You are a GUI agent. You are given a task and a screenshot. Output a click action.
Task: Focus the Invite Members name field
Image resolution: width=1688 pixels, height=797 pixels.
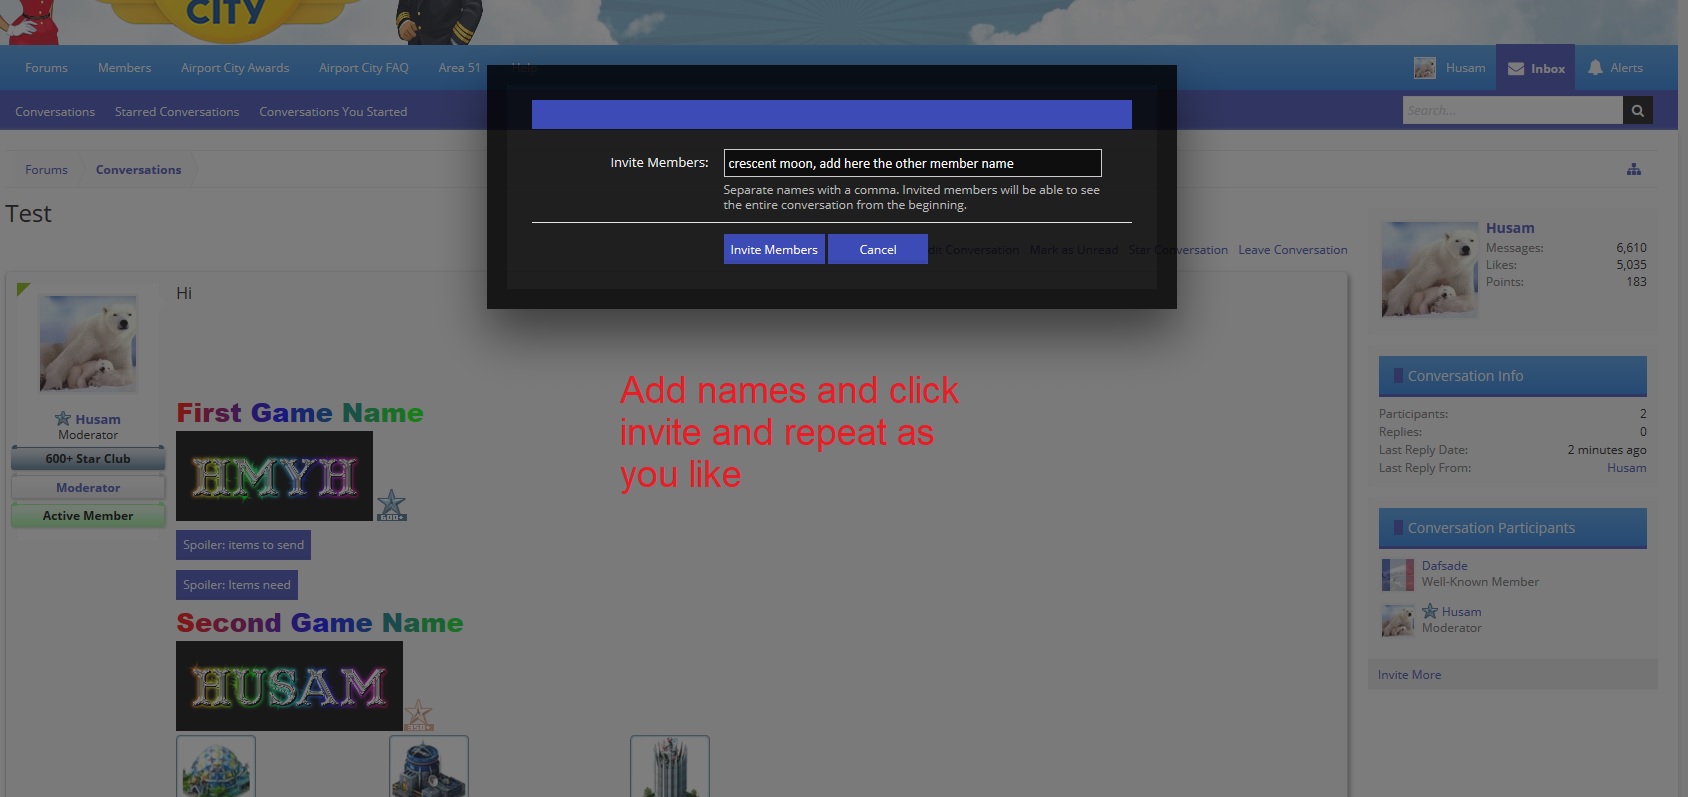click(912, 163)
